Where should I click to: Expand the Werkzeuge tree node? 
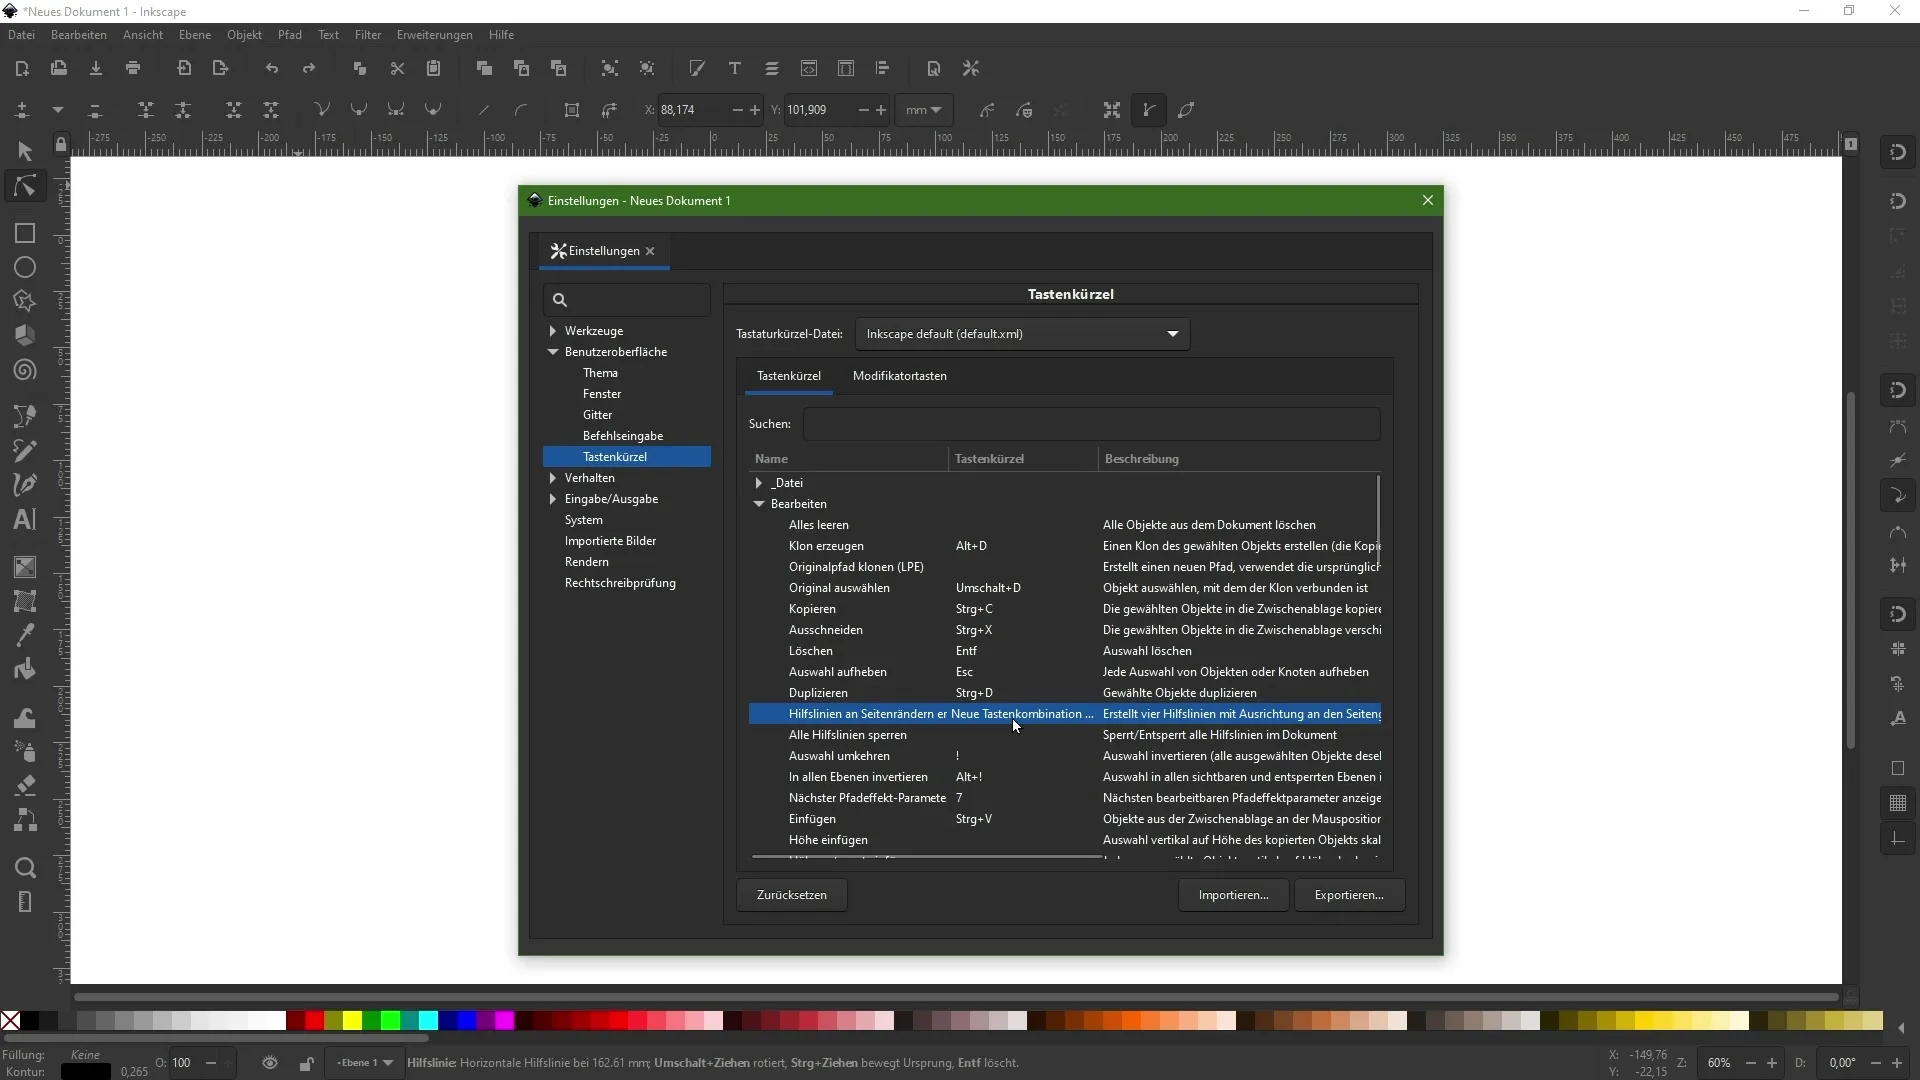[553, 331]
